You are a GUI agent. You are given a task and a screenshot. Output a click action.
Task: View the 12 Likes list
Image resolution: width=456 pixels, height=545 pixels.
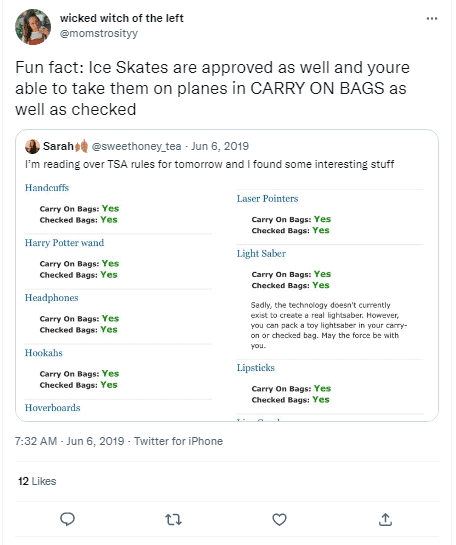37,481
